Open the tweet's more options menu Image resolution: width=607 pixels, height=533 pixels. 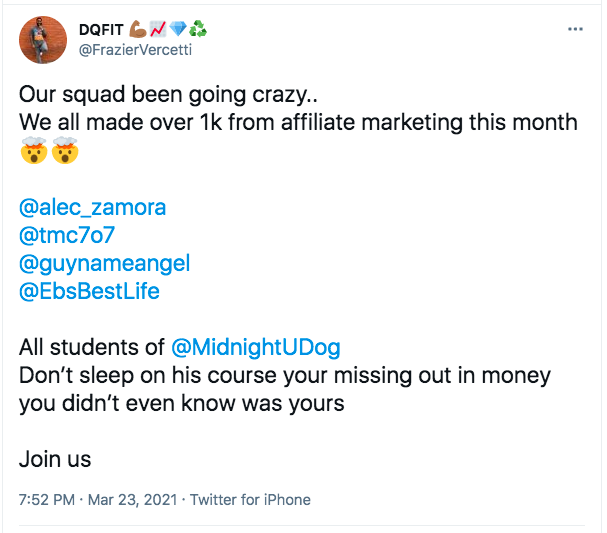click(x=575, y=29)
